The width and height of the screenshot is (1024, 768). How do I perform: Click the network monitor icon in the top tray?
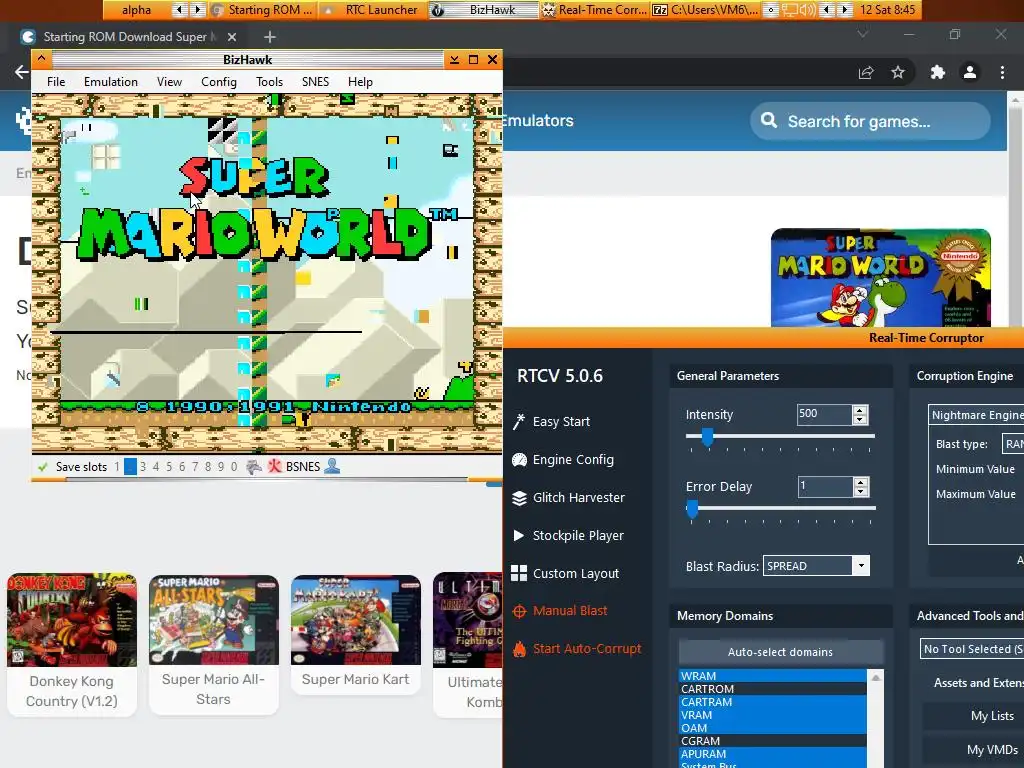(790, 10)
